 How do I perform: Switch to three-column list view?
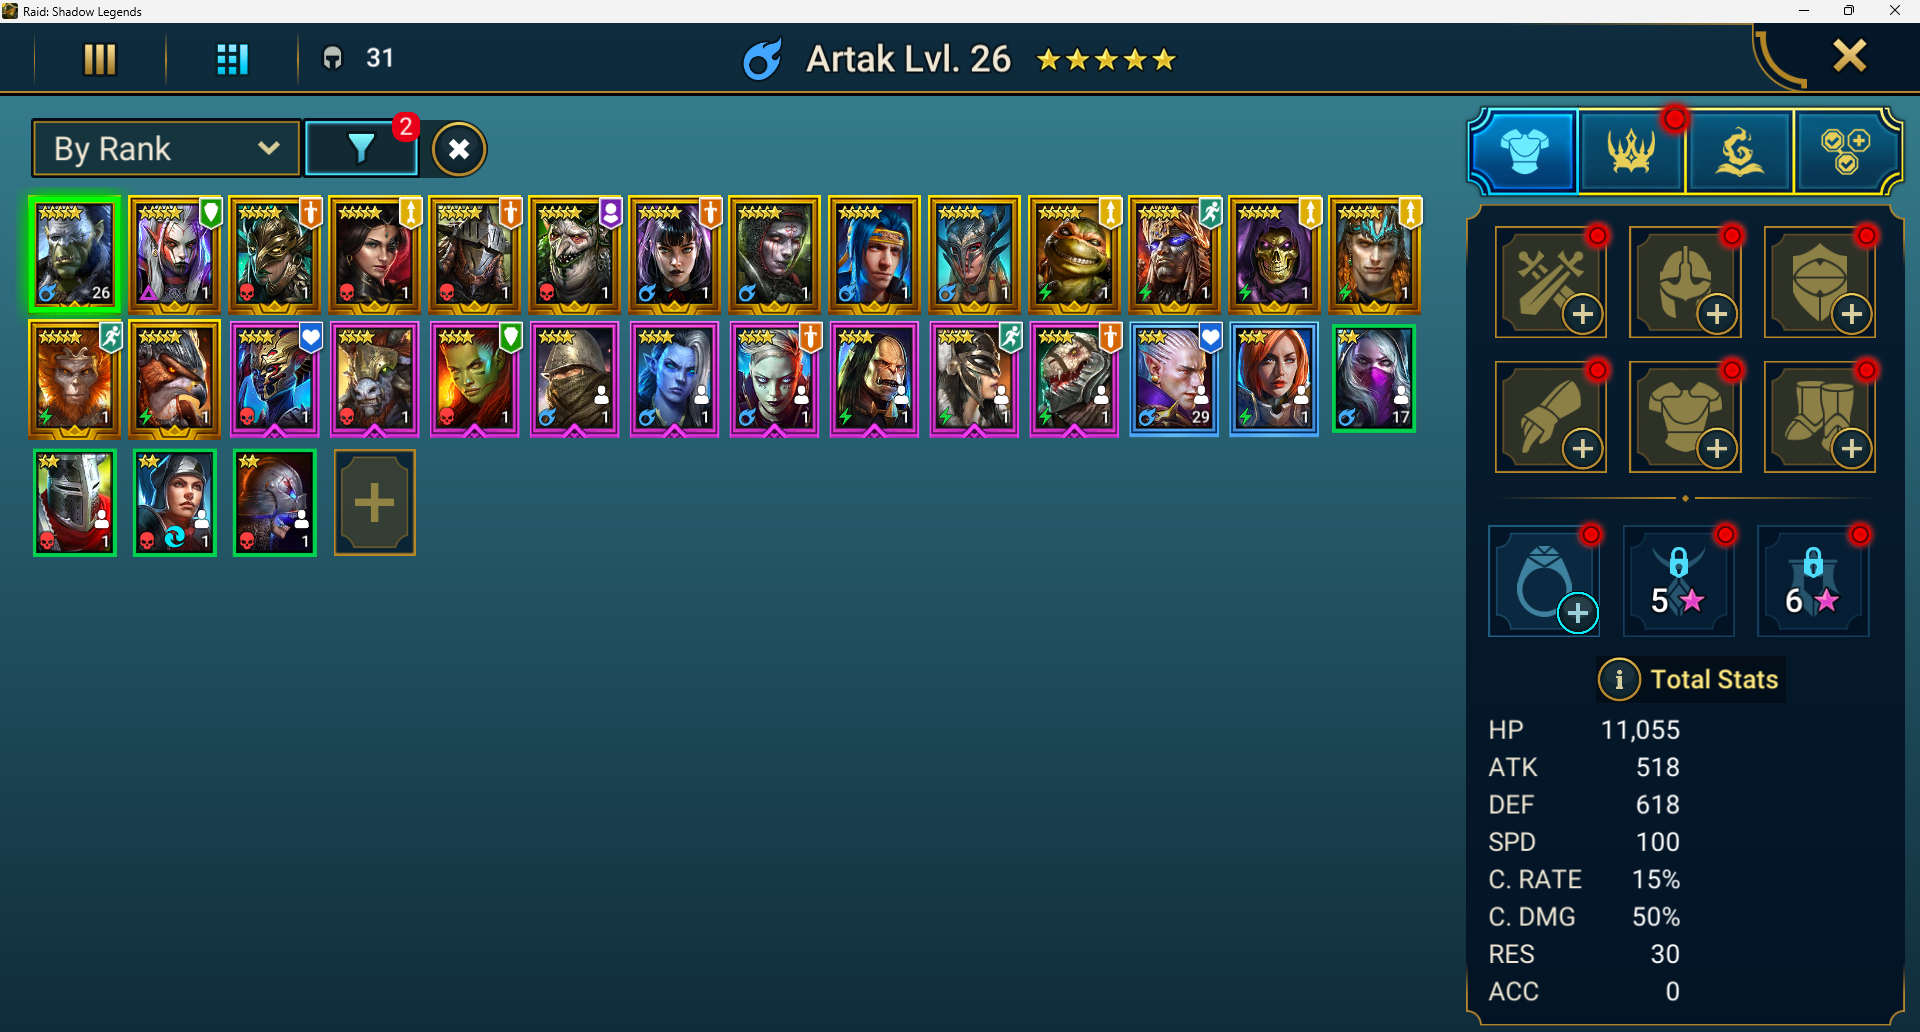tap(99, 59)
